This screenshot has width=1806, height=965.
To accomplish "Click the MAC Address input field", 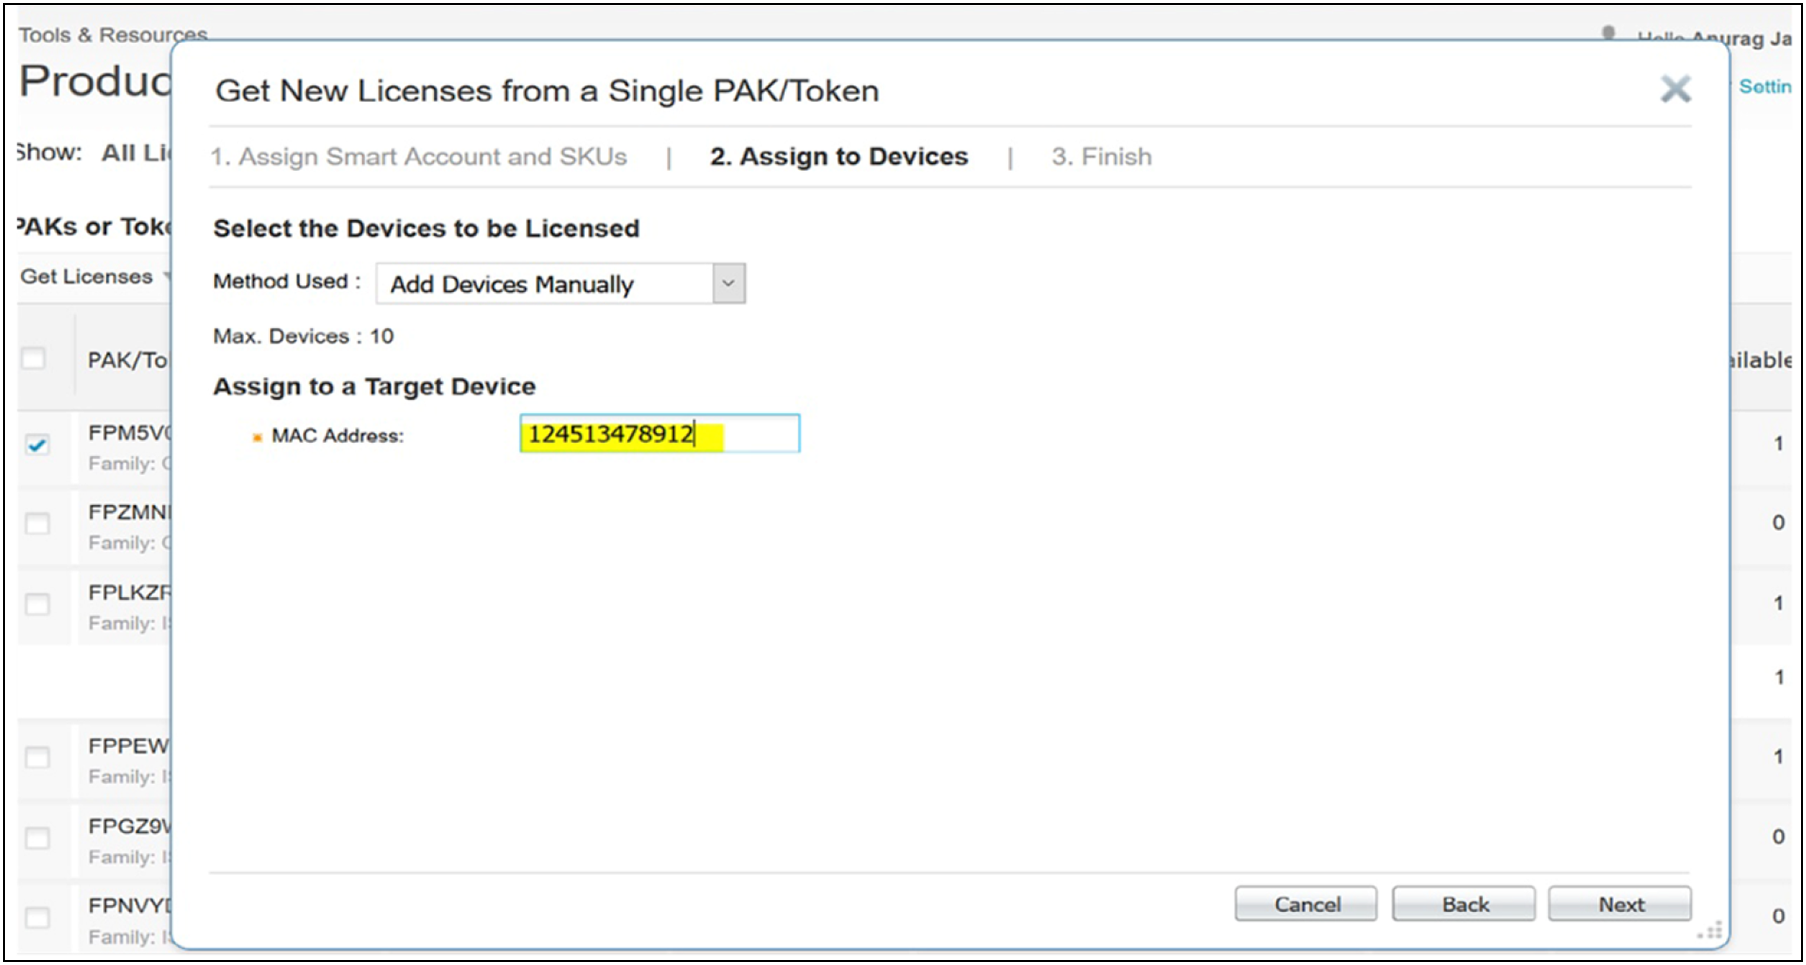I will 660,434.
